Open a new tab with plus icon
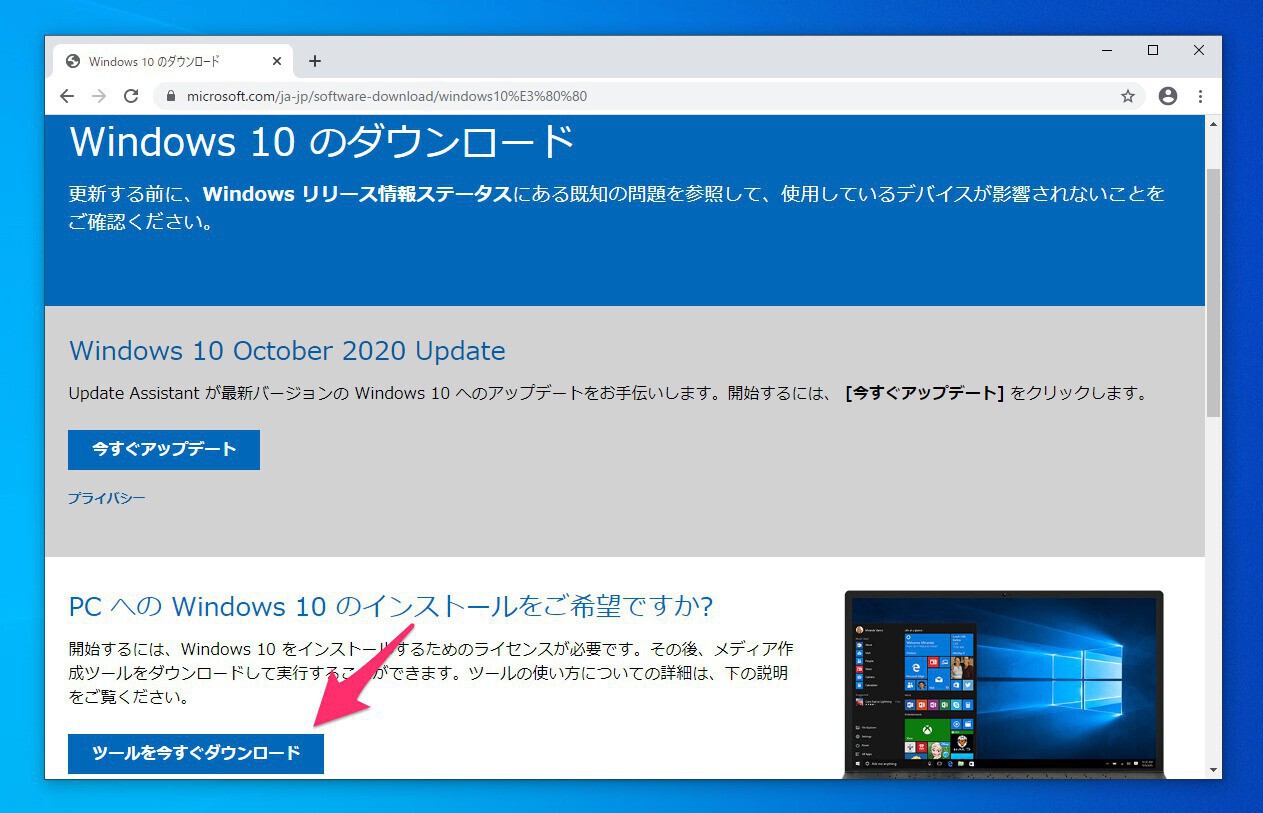This screenshot has width=1263, height=813. pos(315,61)
